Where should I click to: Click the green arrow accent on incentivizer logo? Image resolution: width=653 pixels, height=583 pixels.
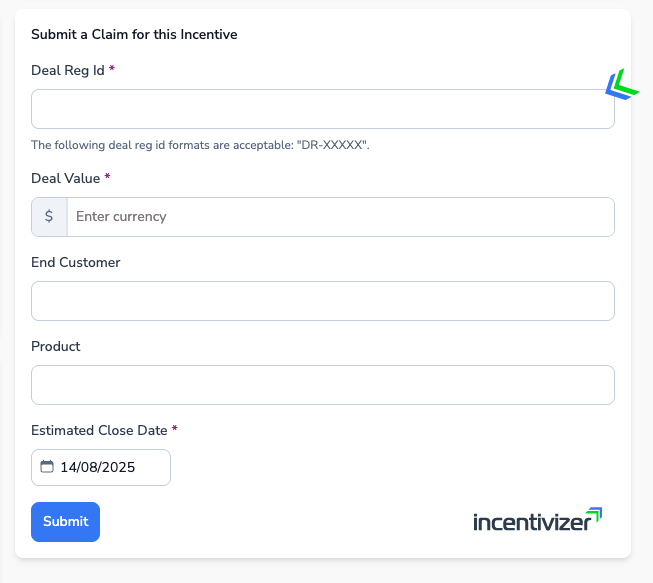point(595,514)
